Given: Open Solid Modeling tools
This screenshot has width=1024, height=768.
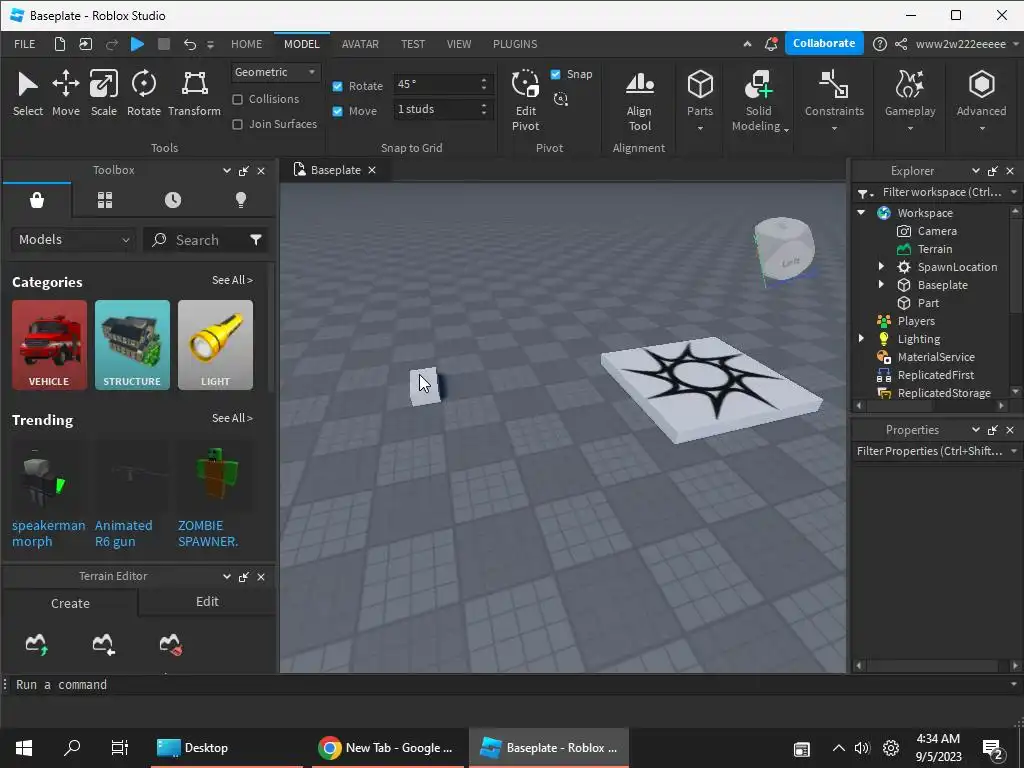Looking at the screenshot, I should (x=758, y=100).
